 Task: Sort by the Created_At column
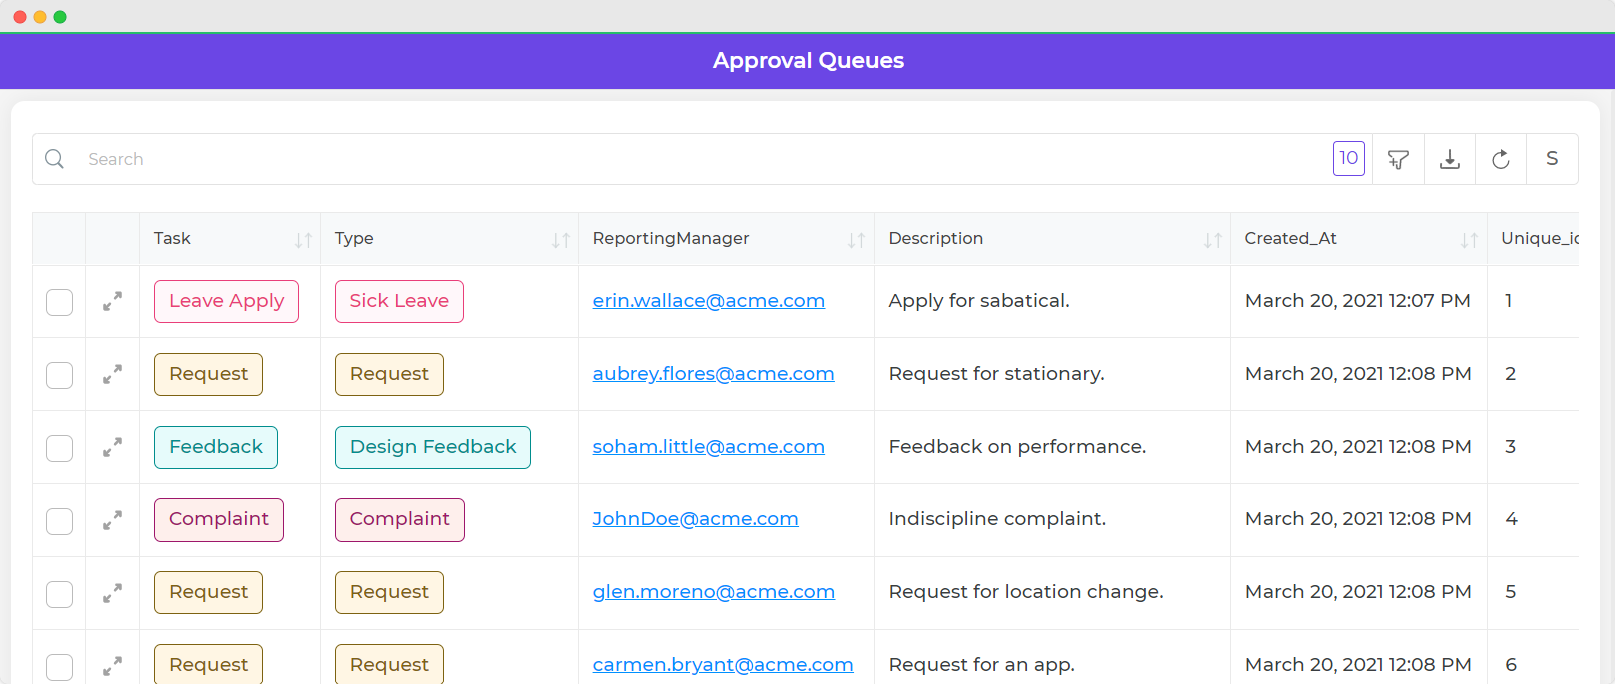click(x=1468, y=240)
